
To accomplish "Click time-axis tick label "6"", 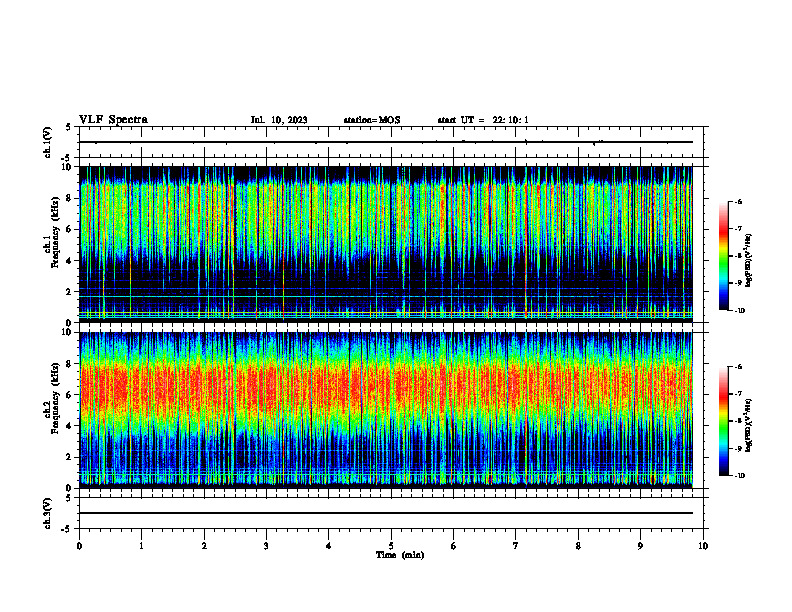I will (x=453, y=546).
